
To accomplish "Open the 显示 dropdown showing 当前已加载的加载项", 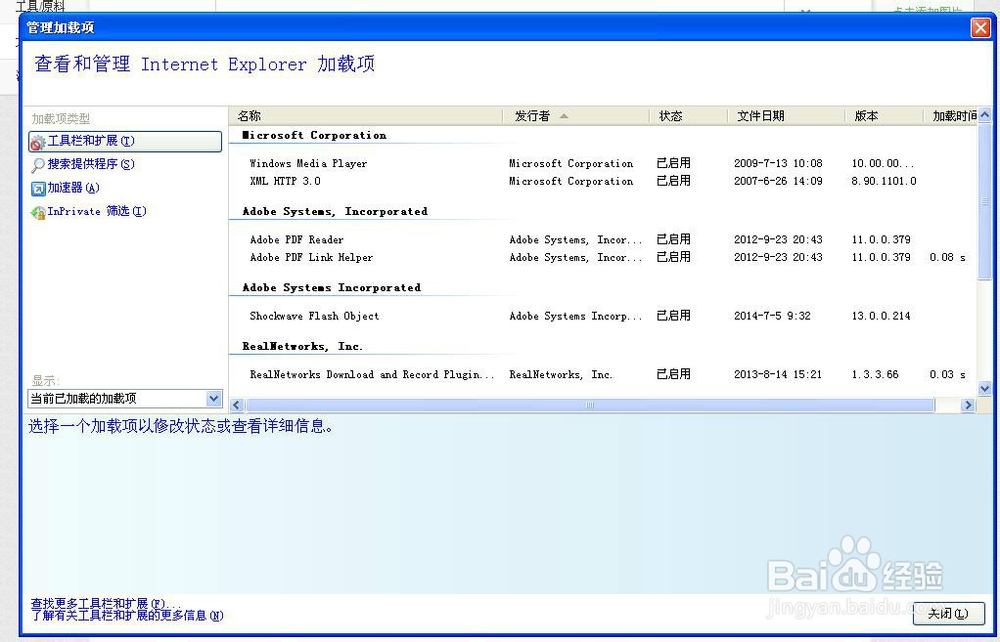I will 125,398.
